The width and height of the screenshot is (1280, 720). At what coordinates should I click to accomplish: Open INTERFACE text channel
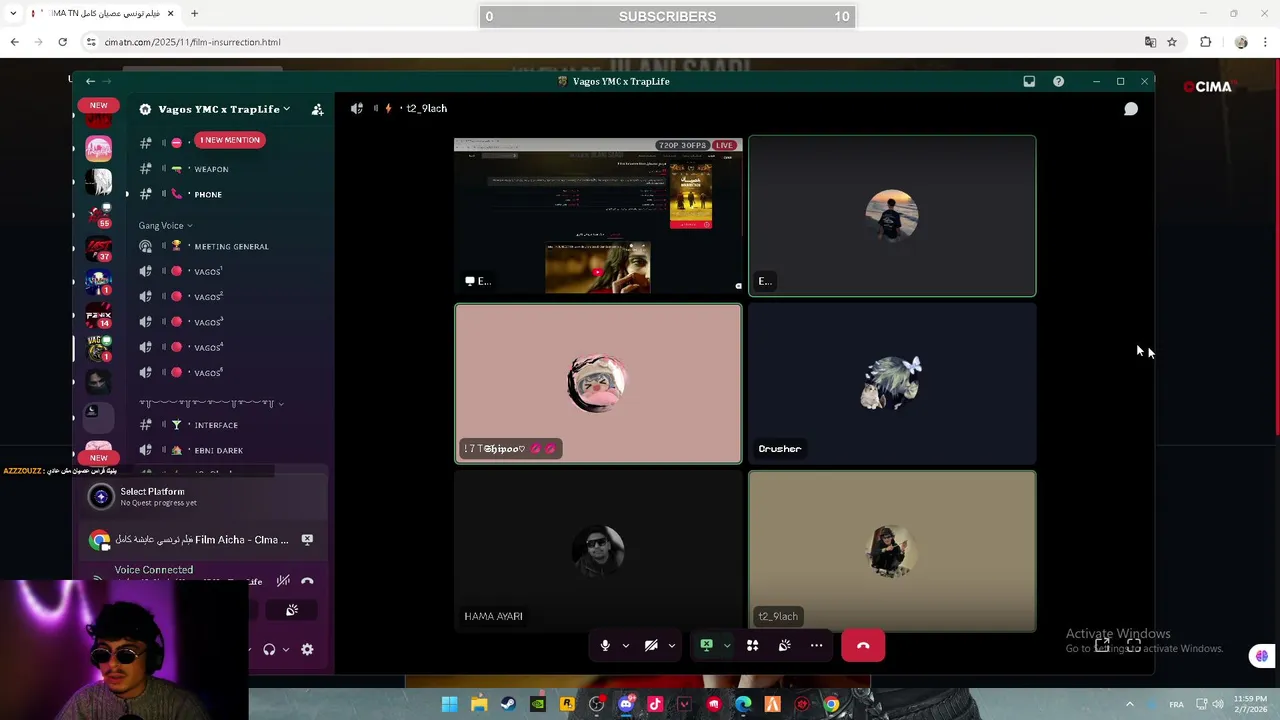[231, 425]
